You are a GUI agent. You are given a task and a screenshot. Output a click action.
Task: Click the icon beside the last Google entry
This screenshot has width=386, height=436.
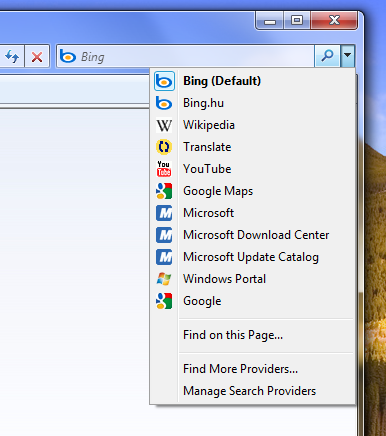click(x=164, y=301)
